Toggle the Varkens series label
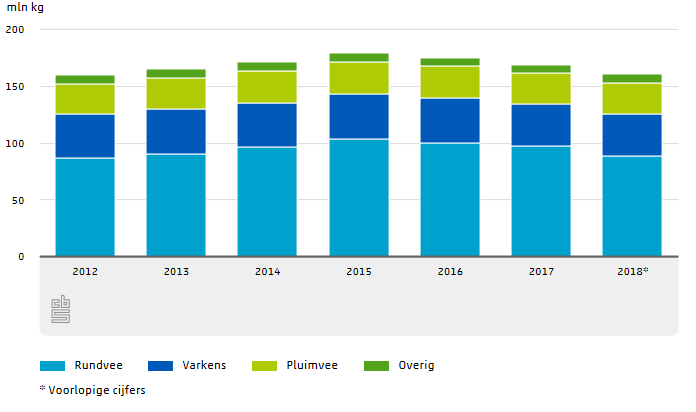This screenshot has width=696, height=412. (x=204, y=366)
